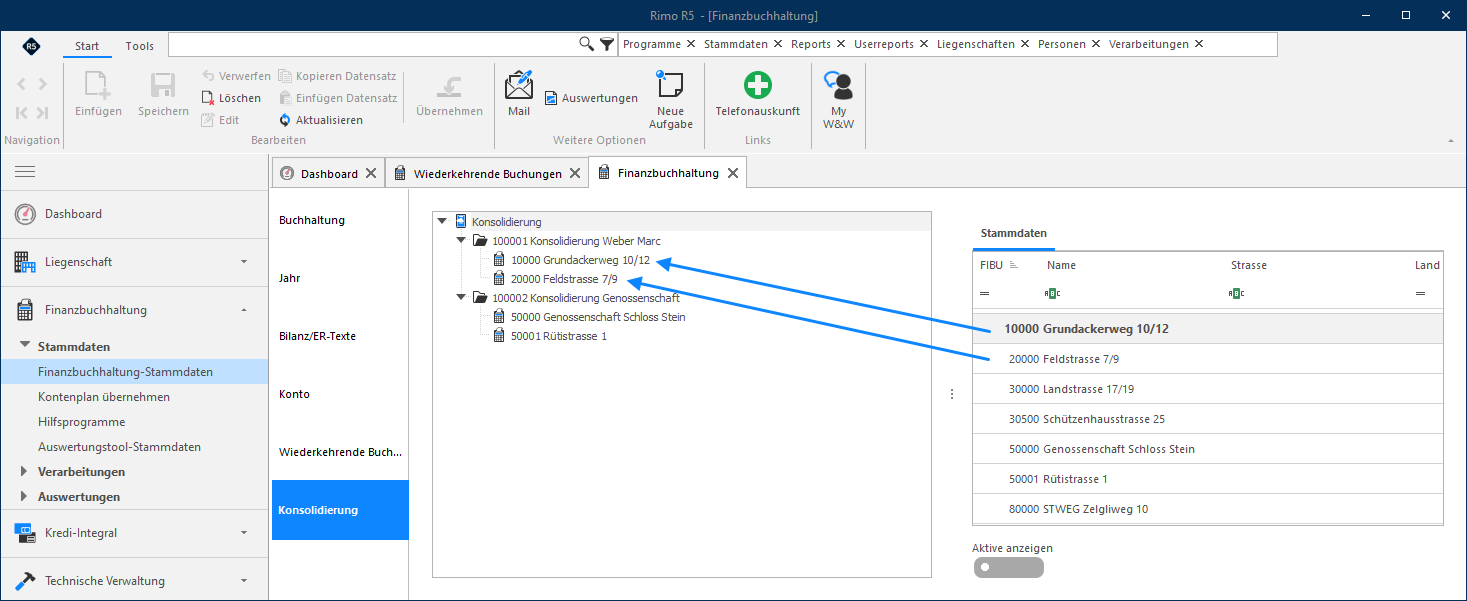The height and width of the screenshot is (601, 1467).
Task: Toggle the Aktive anzeigen switch
Action: coord(1008,568)
